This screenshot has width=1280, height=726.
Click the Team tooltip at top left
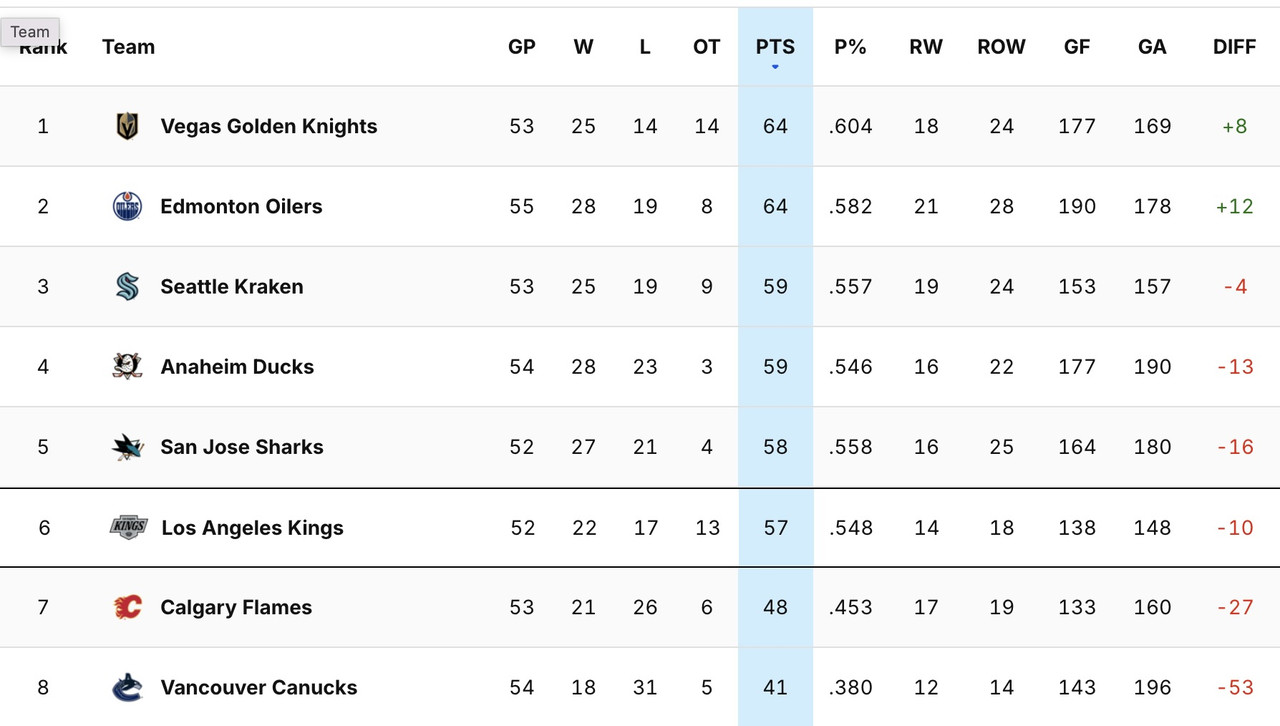tap(30, 31)
